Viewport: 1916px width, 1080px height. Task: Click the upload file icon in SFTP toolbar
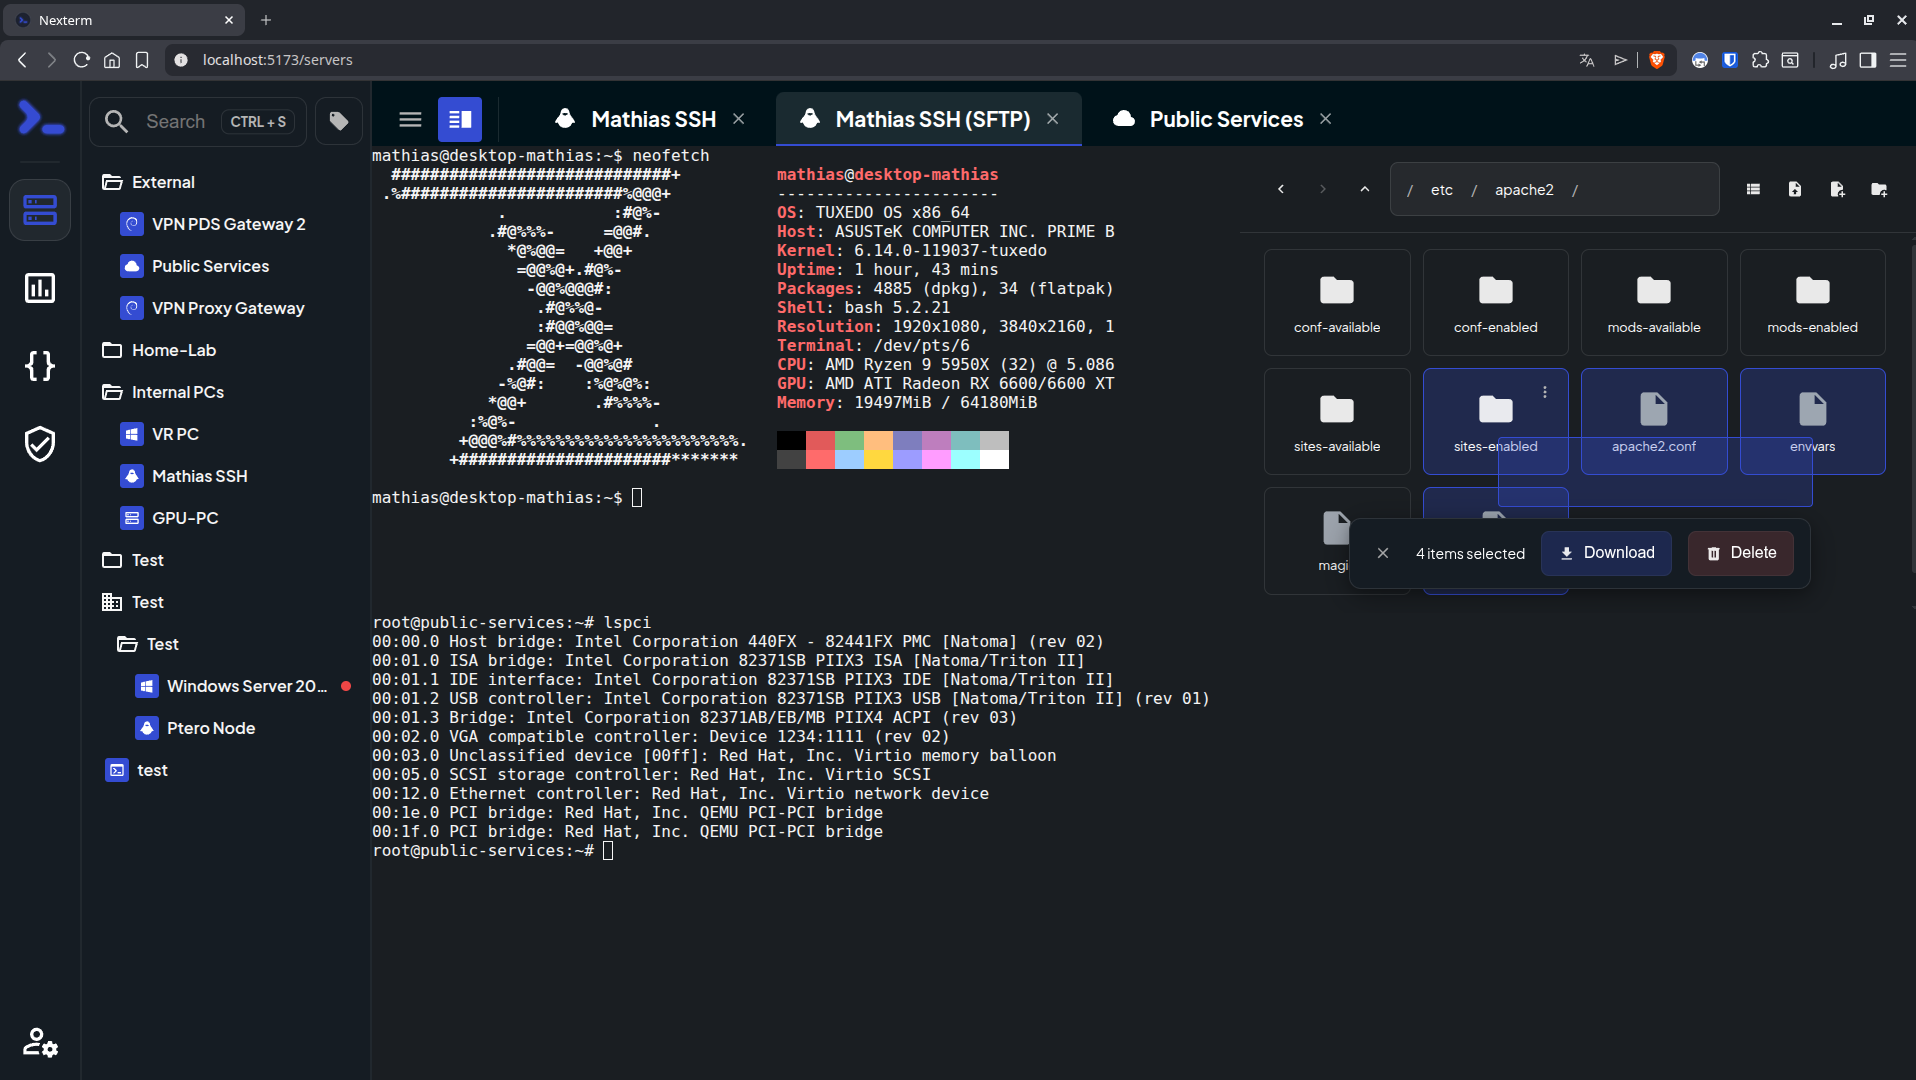(x=1795, y=189)
